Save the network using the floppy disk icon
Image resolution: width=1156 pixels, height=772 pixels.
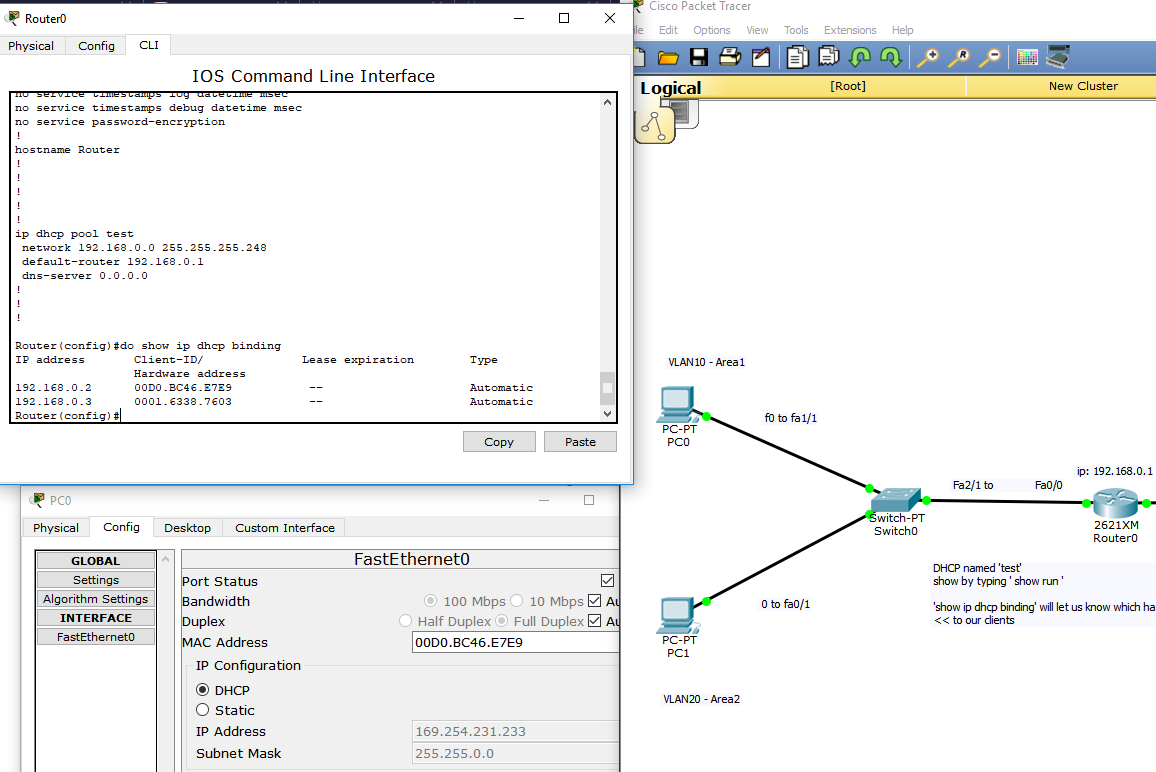point(699,57)
